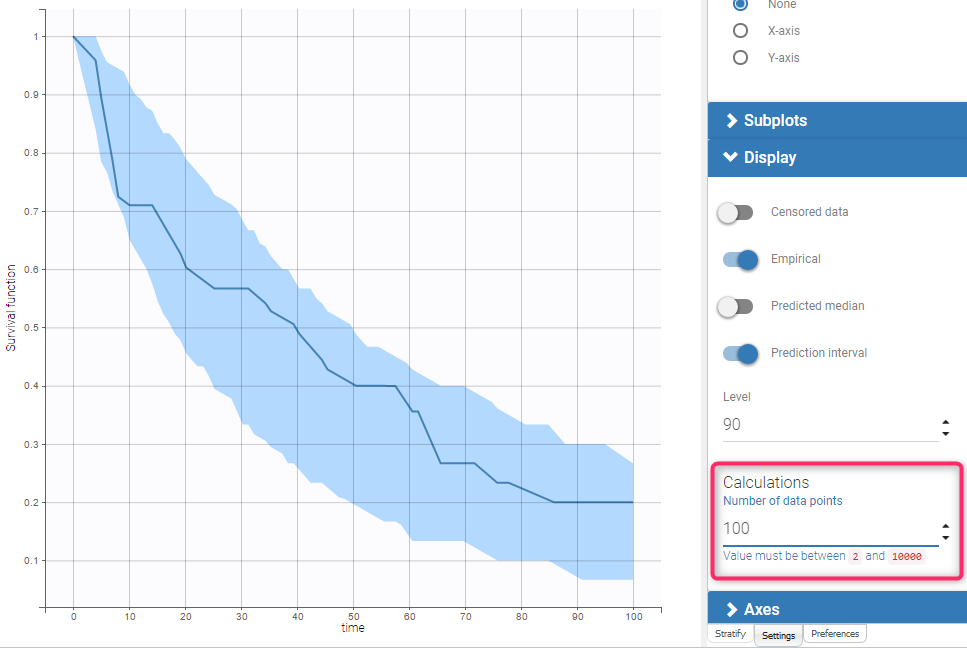Switch to the Stratify tab

[730, 633]
